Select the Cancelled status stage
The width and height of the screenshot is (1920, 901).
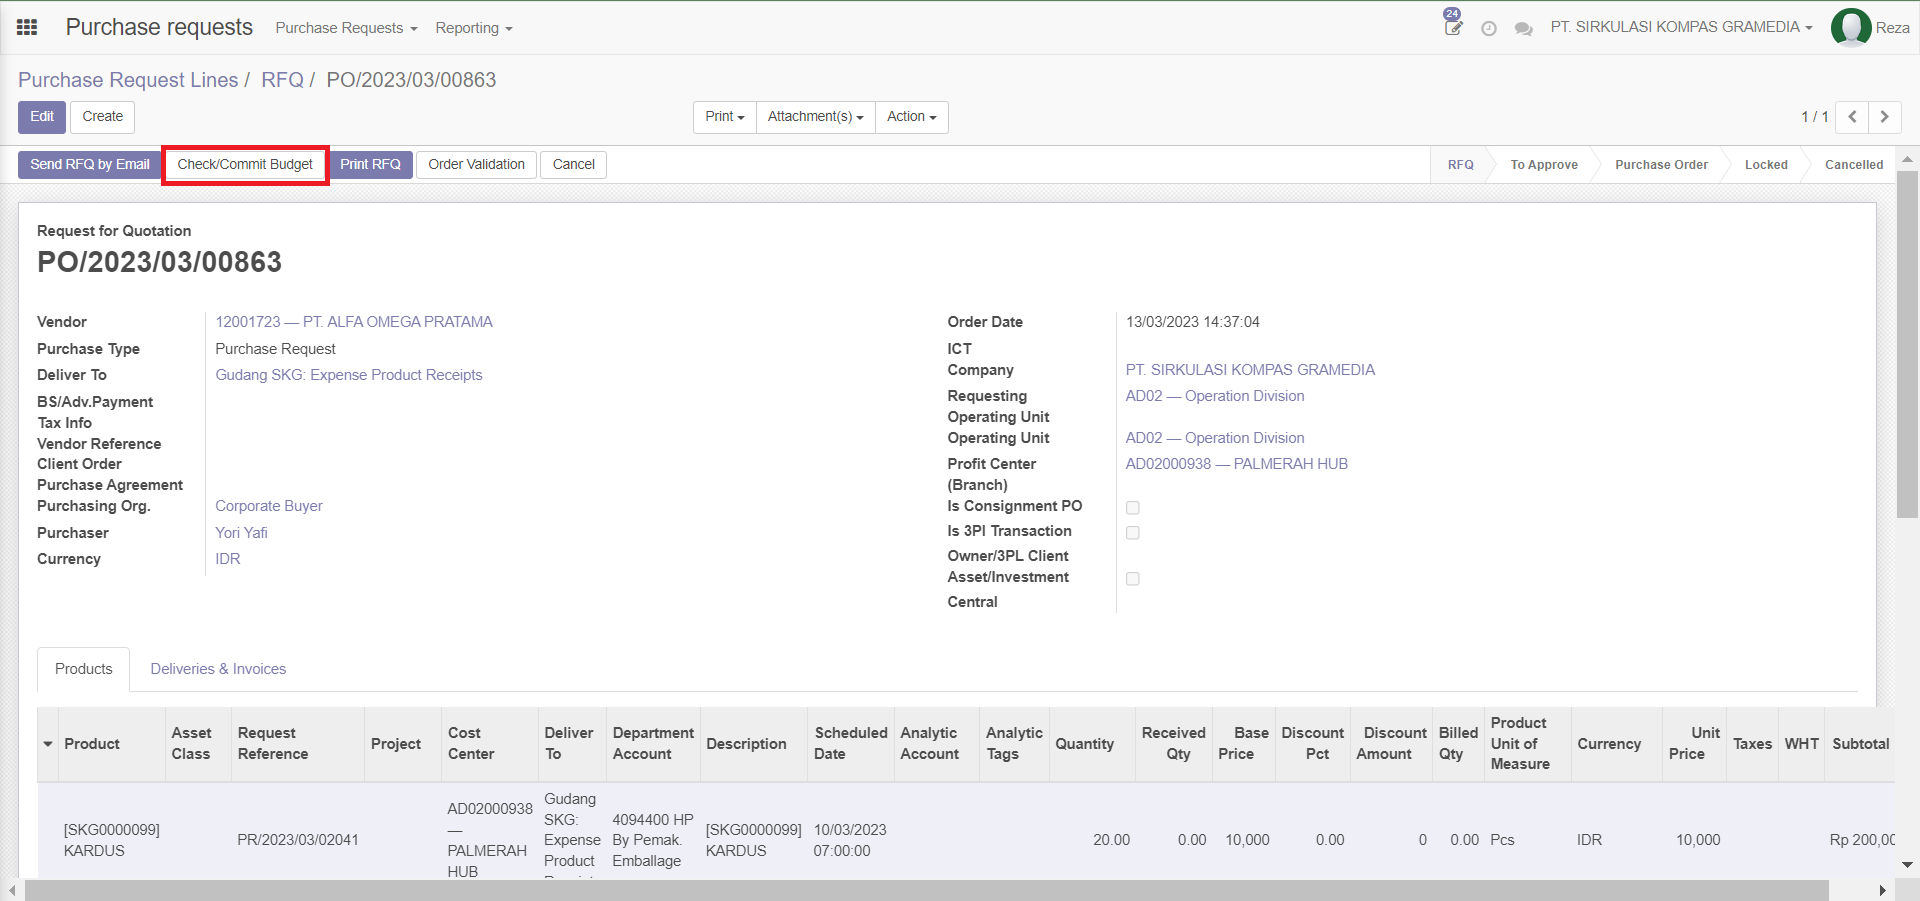[1854, 165]
